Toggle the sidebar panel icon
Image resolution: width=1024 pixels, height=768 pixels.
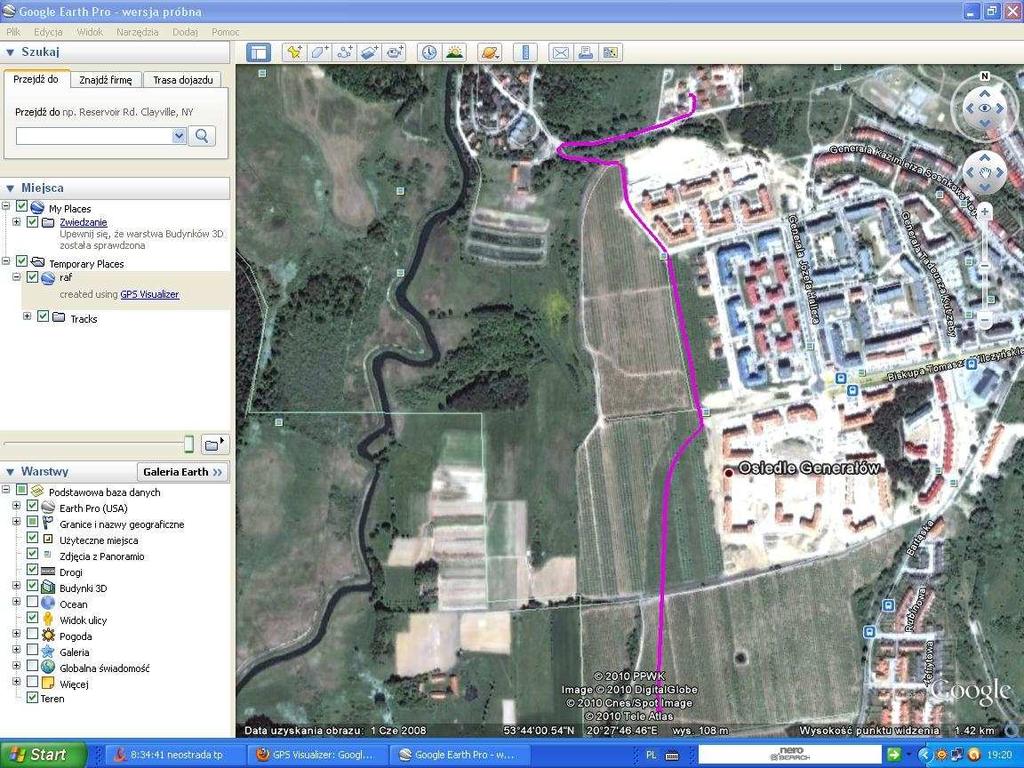[x=259, y=52]
